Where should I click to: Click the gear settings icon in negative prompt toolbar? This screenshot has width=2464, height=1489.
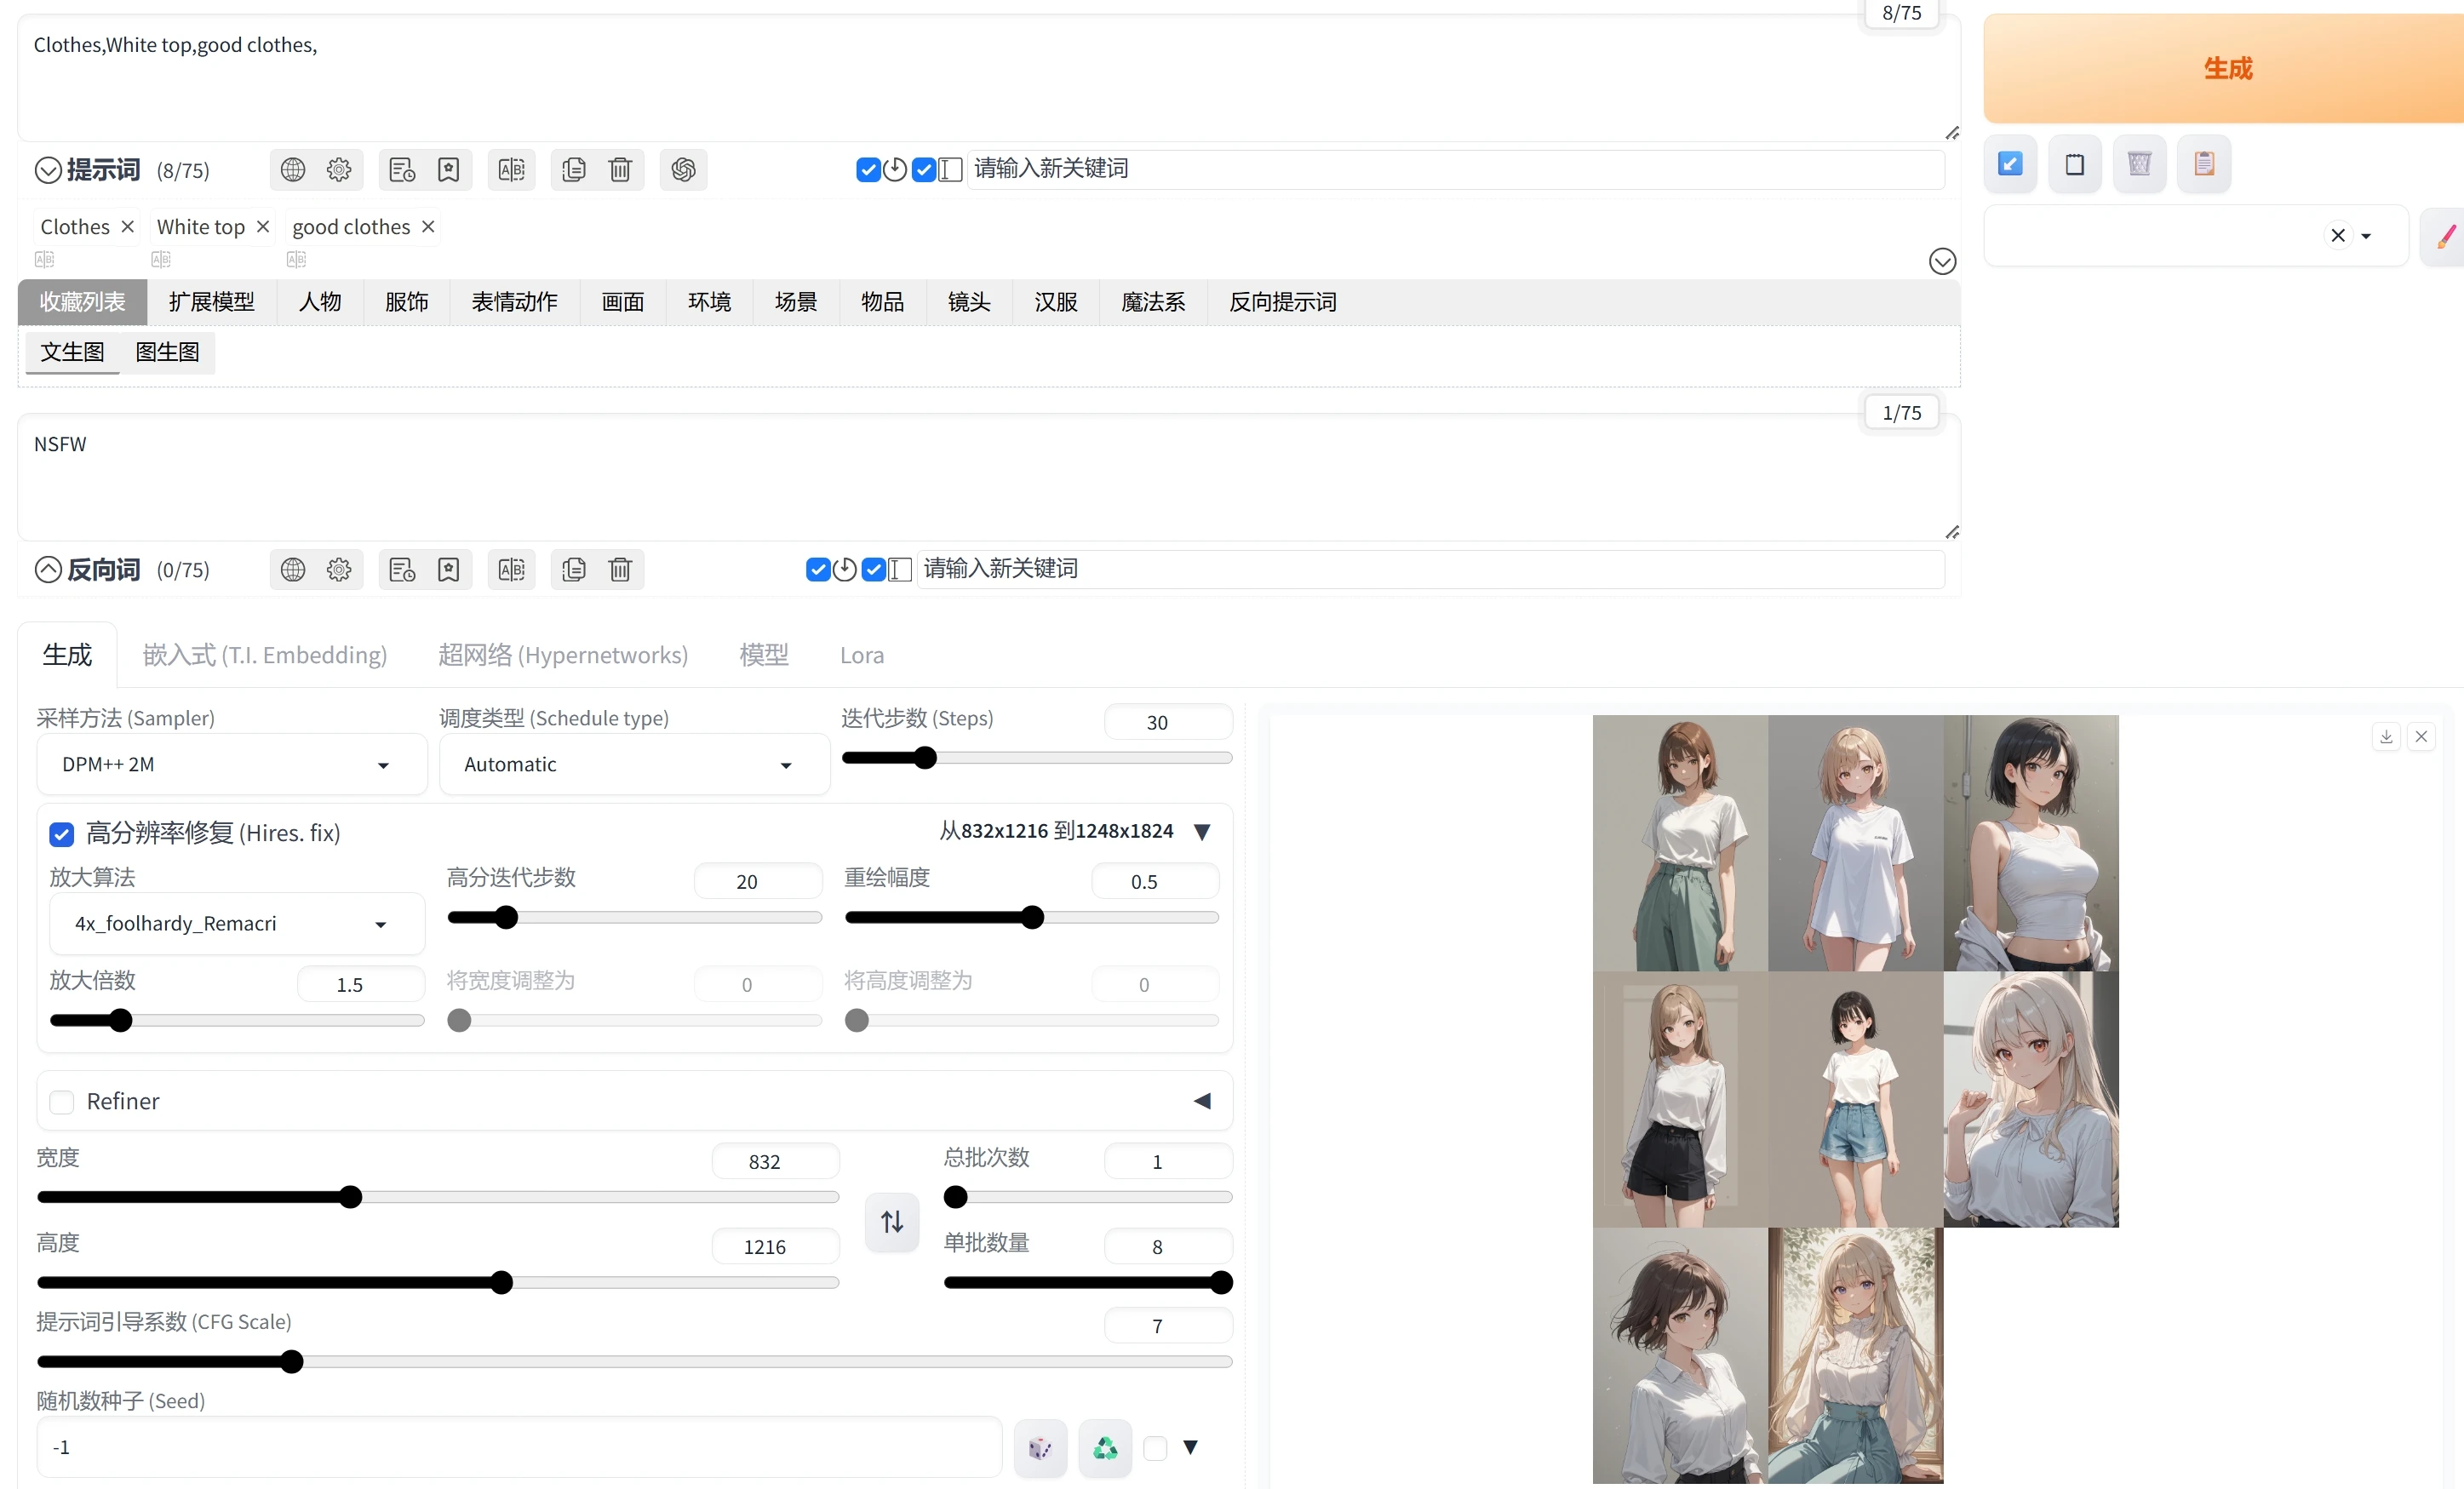(x=339, y=570)
